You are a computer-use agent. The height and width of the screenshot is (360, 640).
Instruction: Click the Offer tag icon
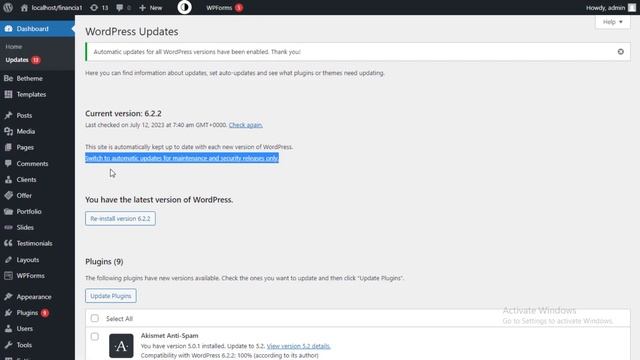click(x=9, y=195)
